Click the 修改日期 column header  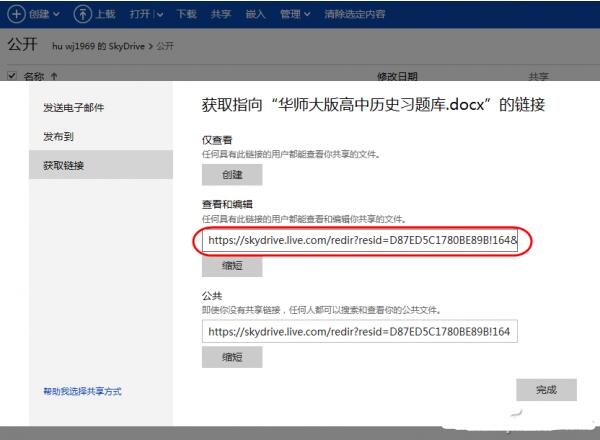click(x=397, y=76)
